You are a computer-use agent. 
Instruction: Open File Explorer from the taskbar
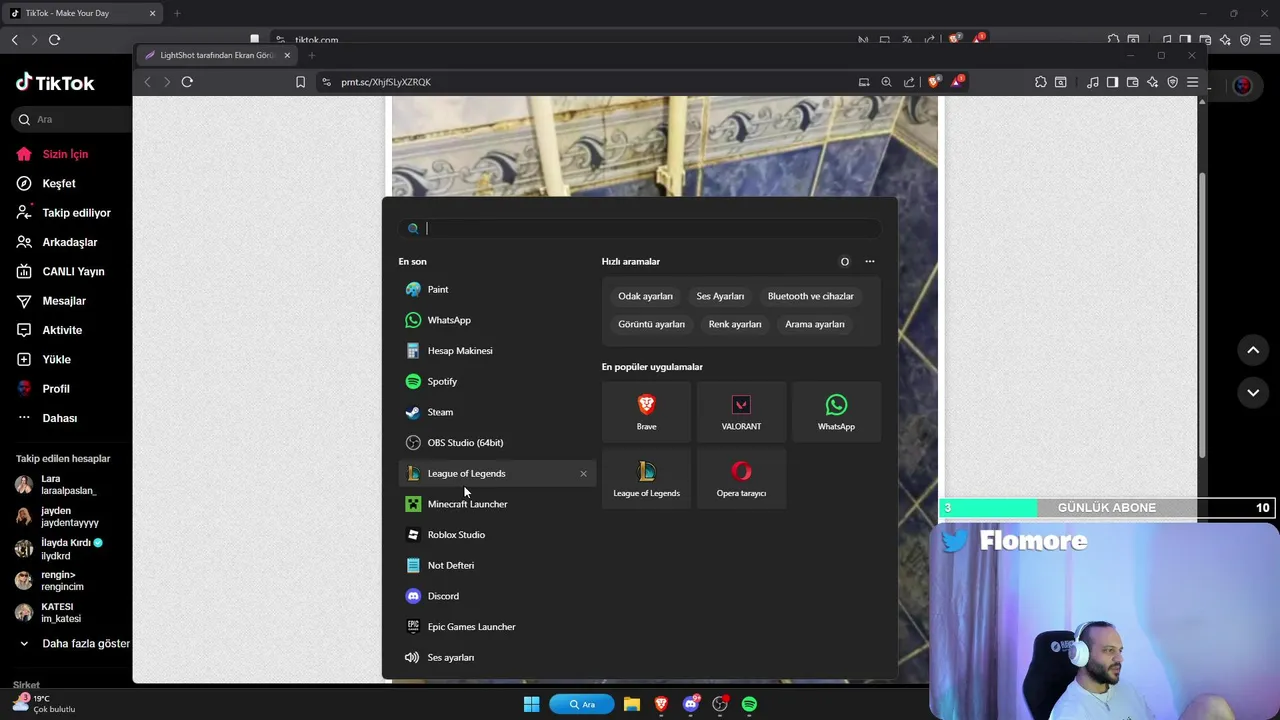632,704
